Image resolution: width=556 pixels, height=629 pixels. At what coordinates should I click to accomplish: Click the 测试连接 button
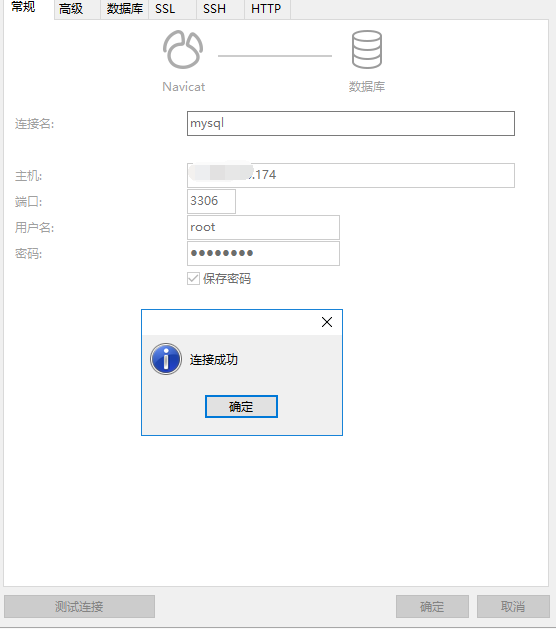pos(79,606)
